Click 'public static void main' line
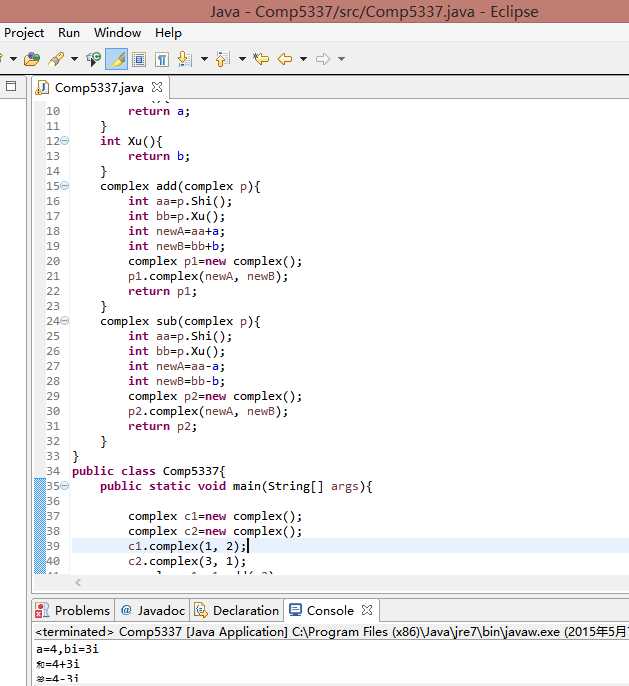Image resolution: width=629 pixels, height=686 pixels. point(236,486)
